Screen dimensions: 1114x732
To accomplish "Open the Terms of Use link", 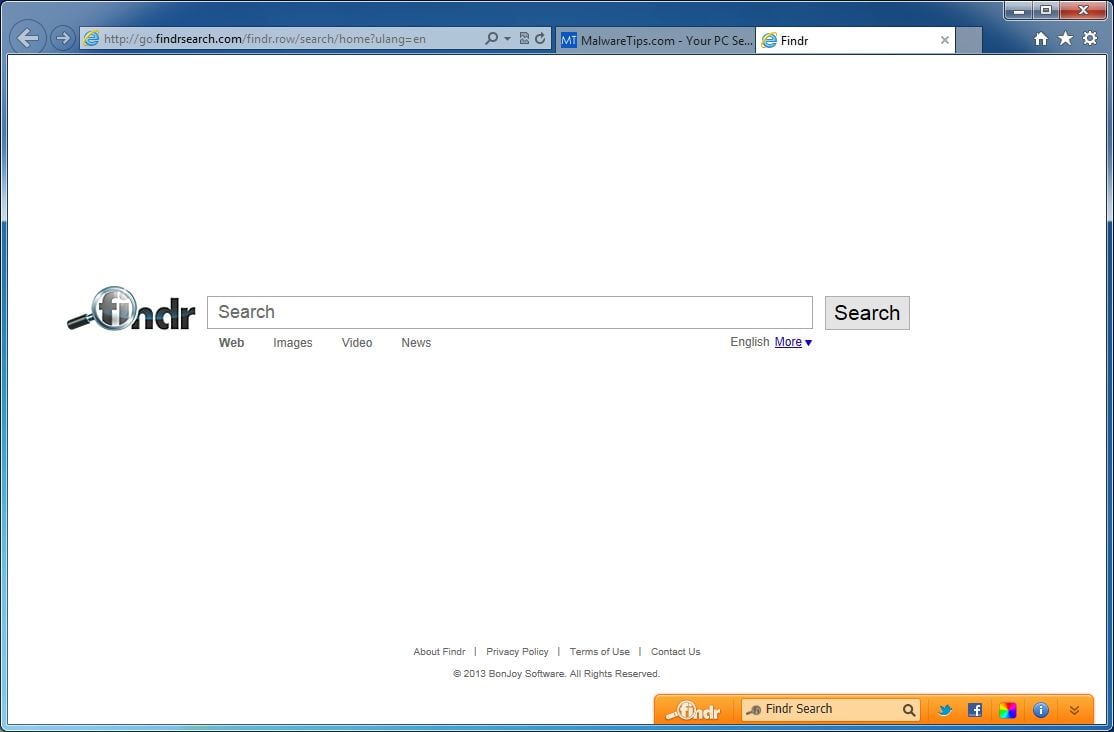I will click(600, 652).
